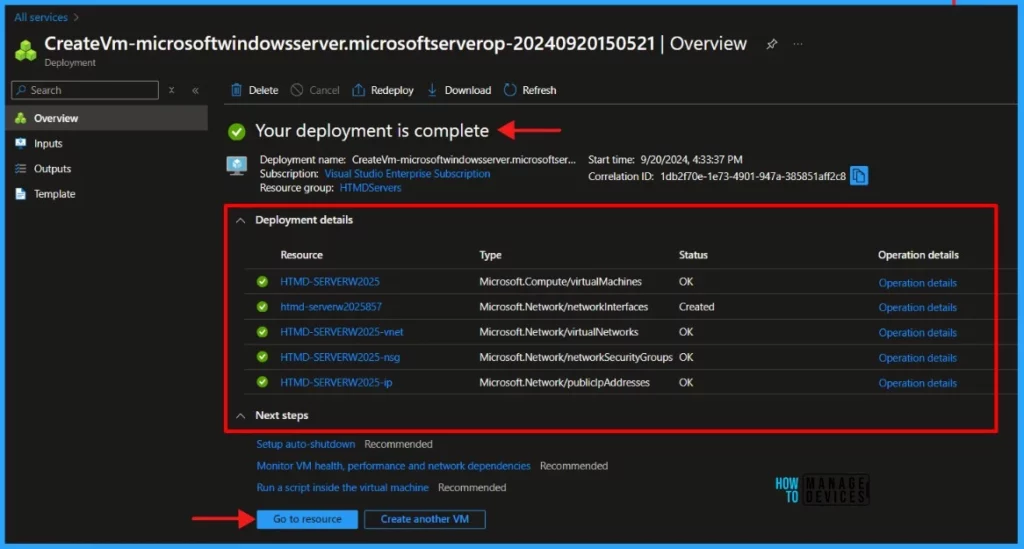The height and width of the screenshot is (549, 1024).
Task: View Operation details for the networkInterfaces row
Action: click(x=917, y=307)
